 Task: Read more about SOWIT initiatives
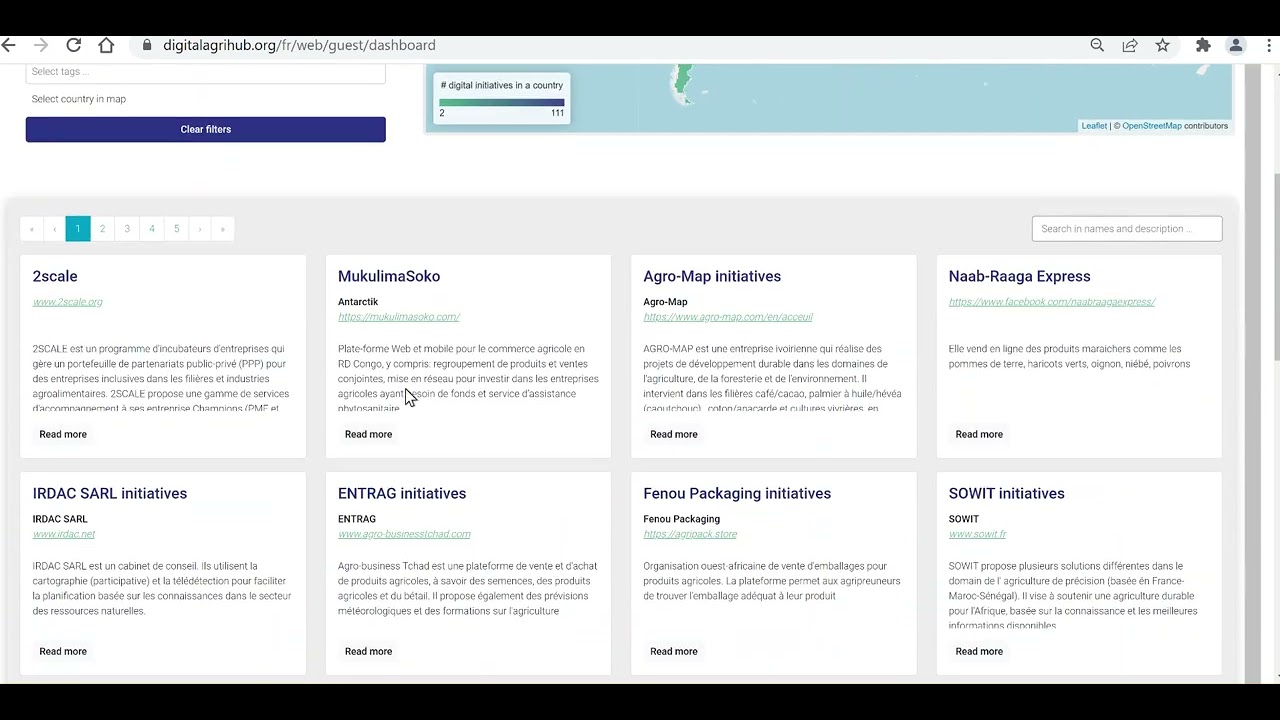coord(979,651)
